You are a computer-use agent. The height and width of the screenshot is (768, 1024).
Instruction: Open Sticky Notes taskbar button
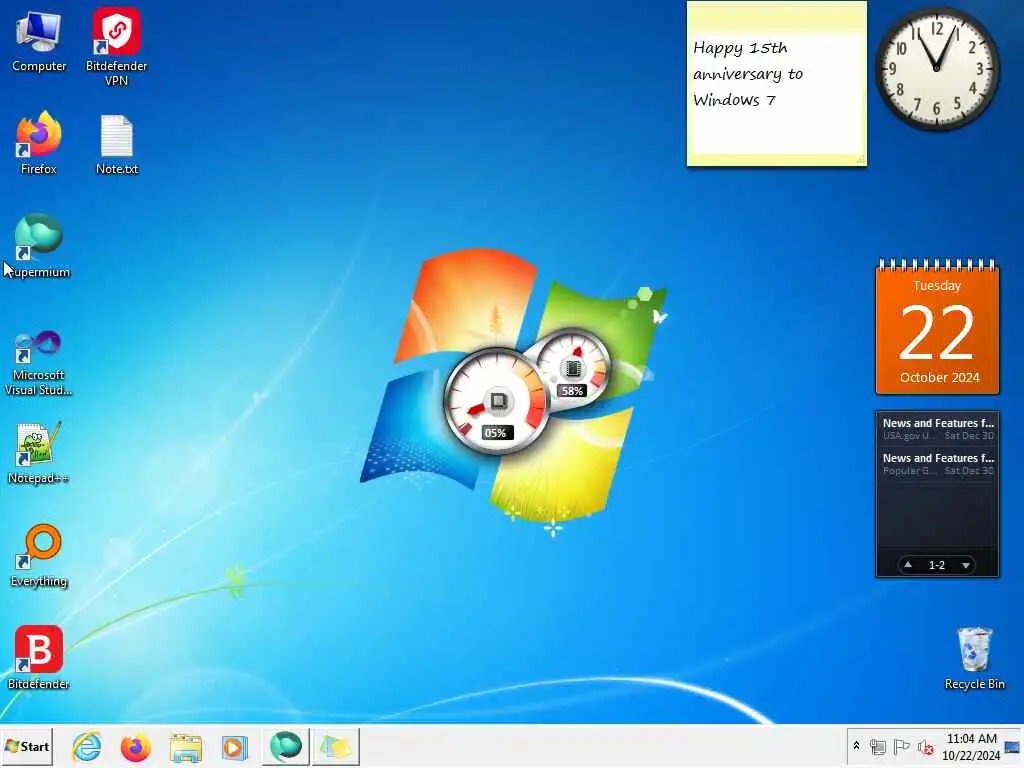click(x=335, y=746)
